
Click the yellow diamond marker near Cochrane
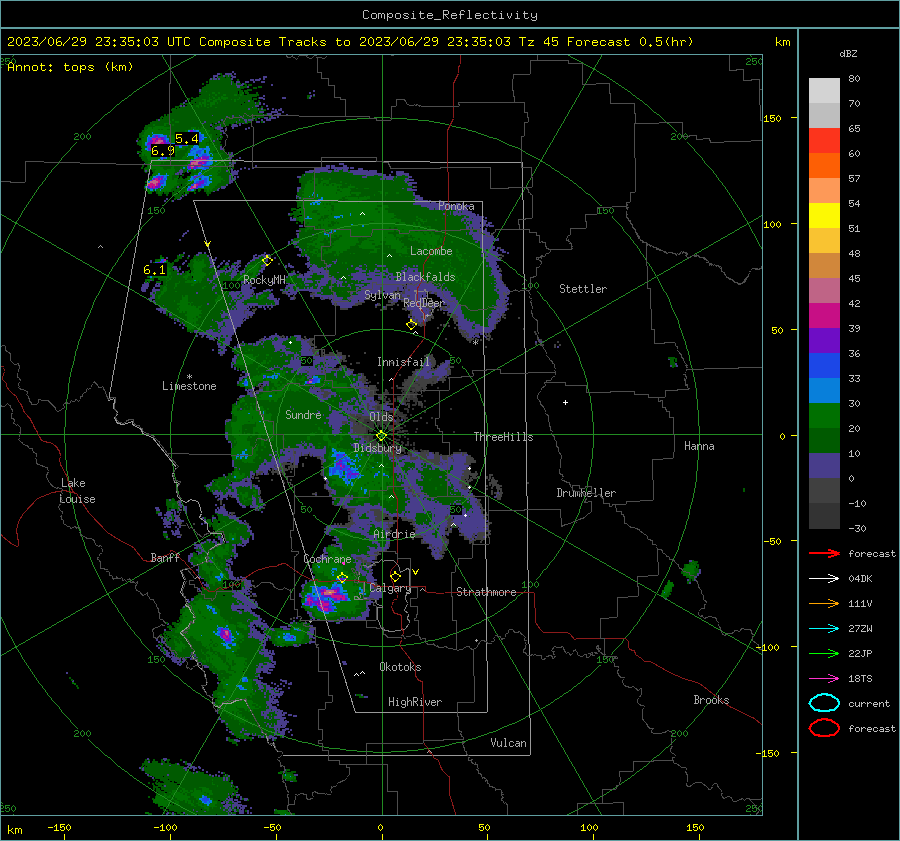pos(342,577)
